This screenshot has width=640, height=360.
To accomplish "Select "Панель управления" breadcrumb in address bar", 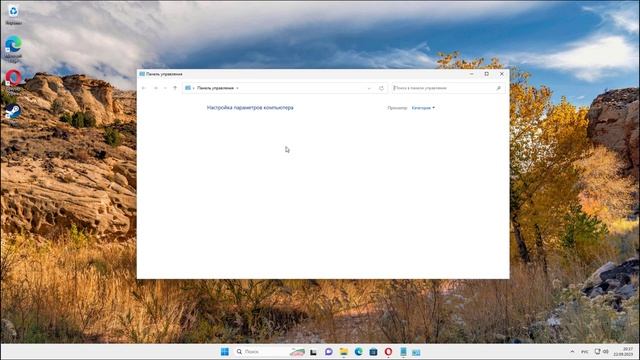I will click(216, 88).
